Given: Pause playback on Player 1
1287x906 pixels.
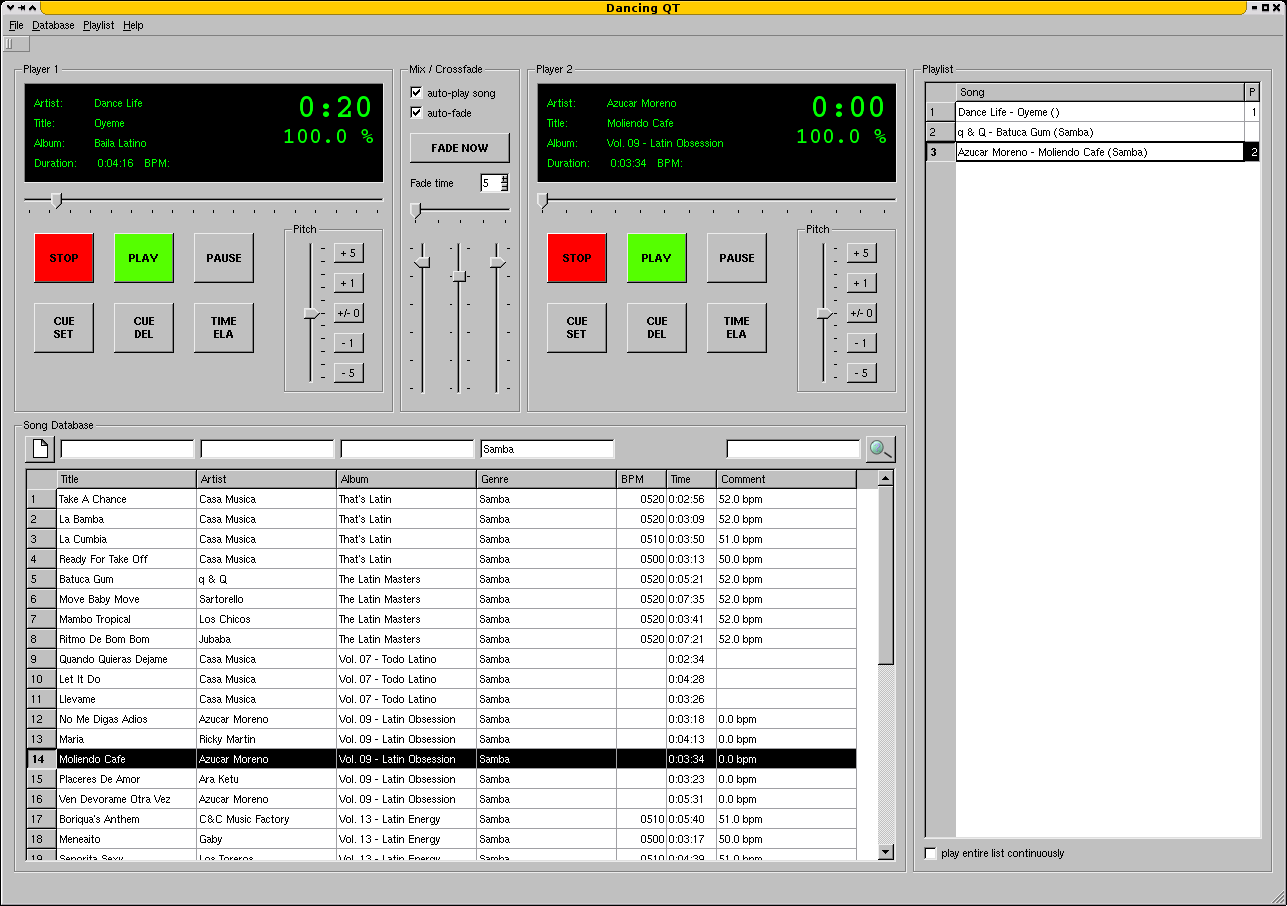Looking at the screenshot, I should tap(223, 258).
